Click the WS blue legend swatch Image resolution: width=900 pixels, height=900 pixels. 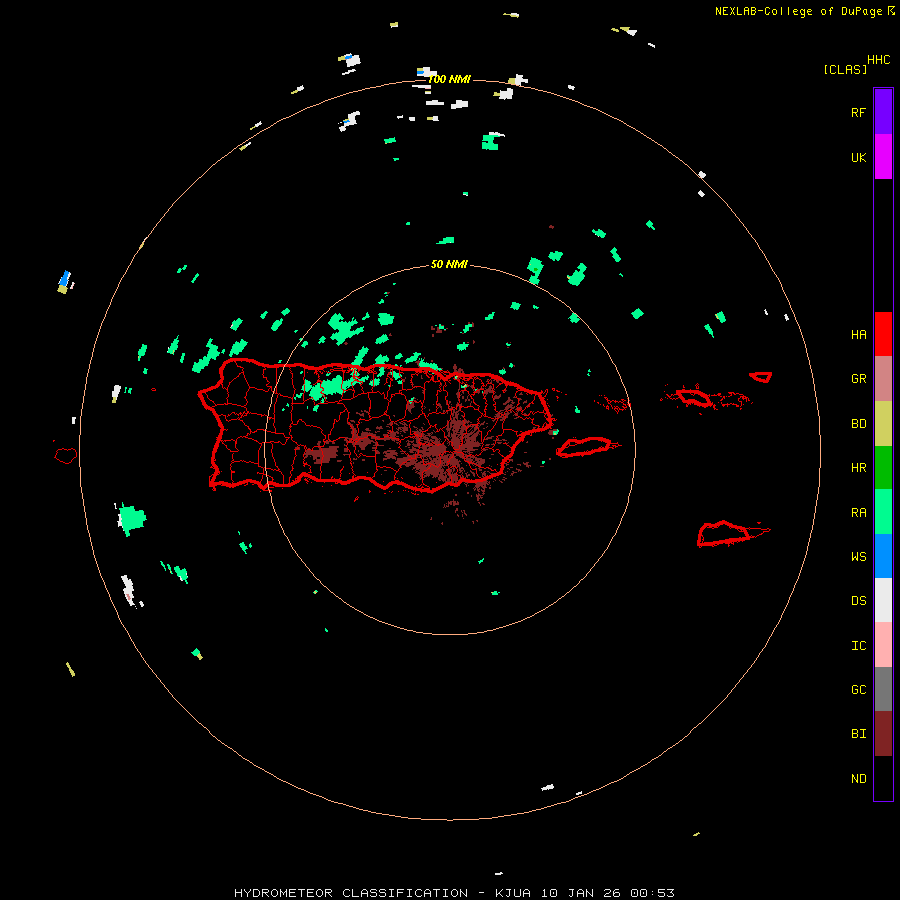(883, 556)
